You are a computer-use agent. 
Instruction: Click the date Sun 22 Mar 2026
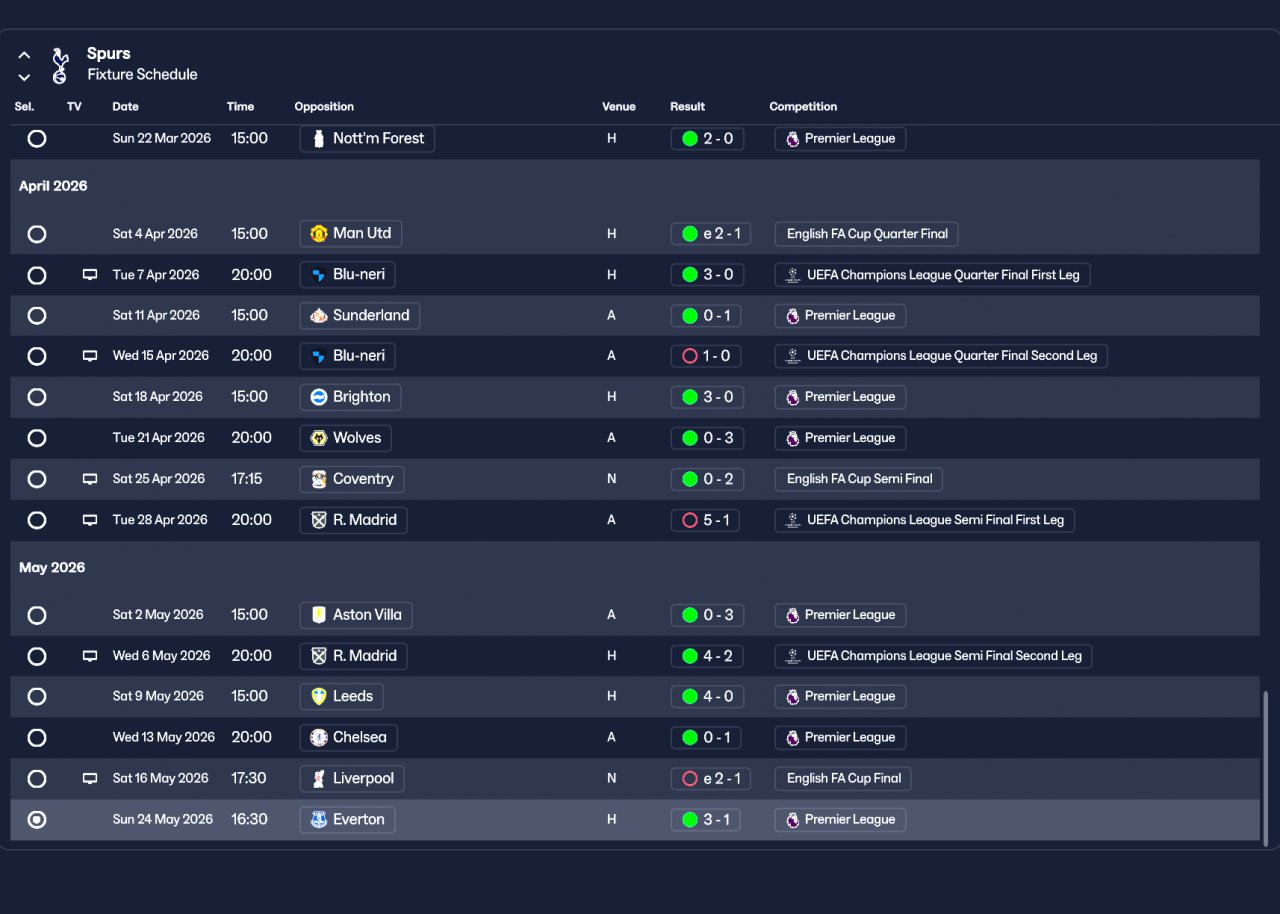(x=162, y=139)
